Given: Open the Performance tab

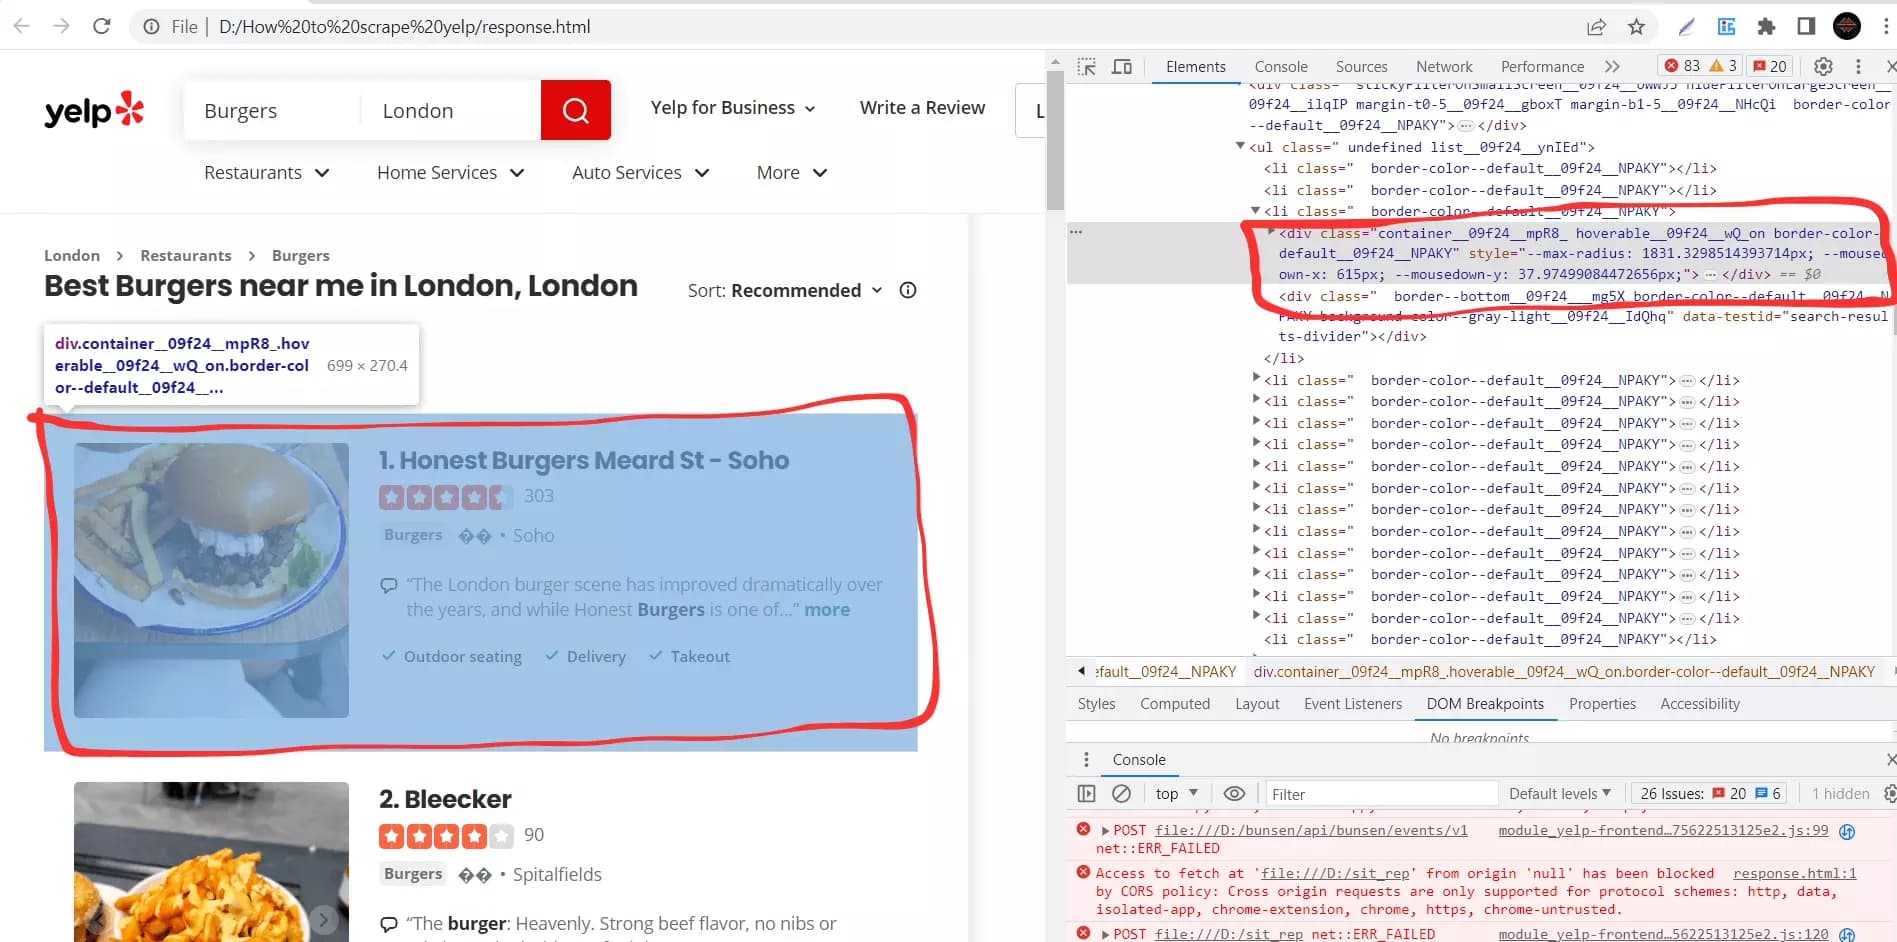Looking at the screenshot, I should coord(1542,67).
